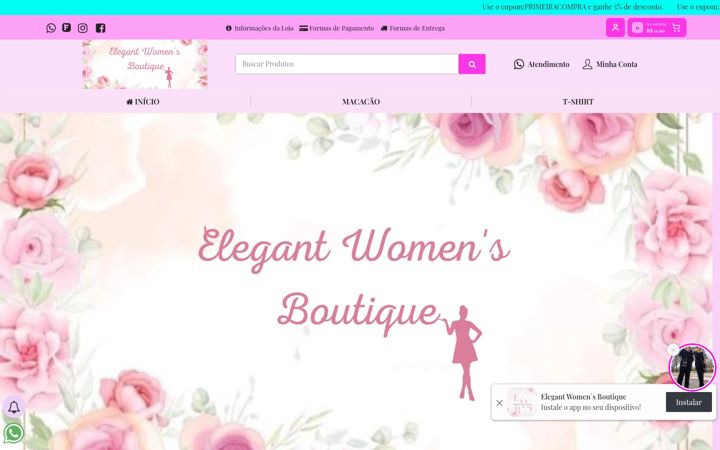Viewport: 720px width, 450px height.
Task: Click the PRIMEIRACOMPRA coupon announcement text
Action: click(x=573, y=7)
